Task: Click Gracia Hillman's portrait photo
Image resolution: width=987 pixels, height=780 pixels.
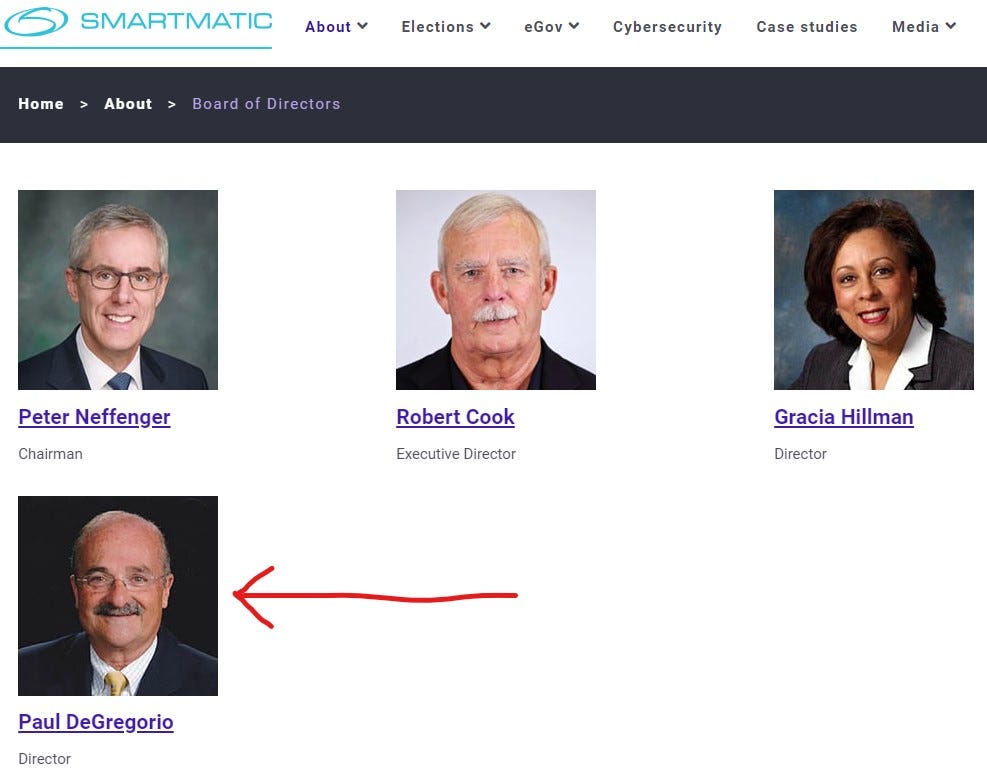Action: point(874,290)
